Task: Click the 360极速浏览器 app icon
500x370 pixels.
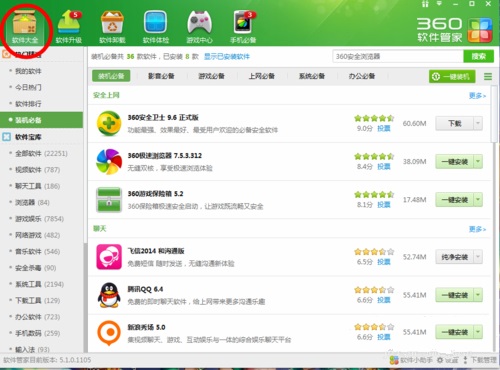Action: [109, 162]
